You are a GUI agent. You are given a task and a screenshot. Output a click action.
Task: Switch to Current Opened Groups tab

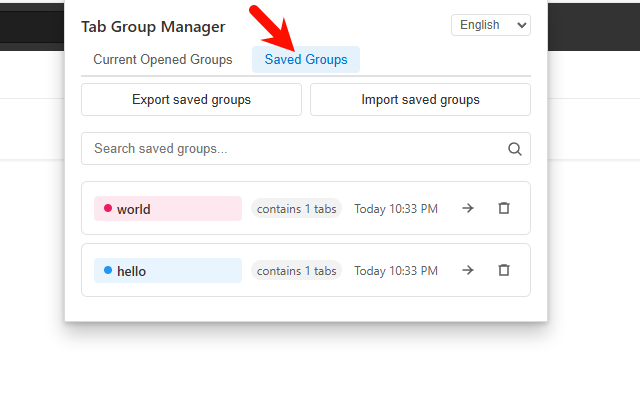coord(163,60)
